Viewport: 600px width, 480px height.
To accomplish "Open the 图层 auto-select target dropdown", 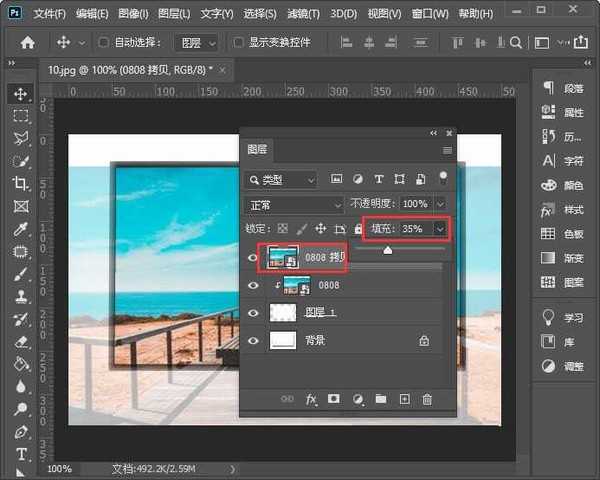I will coord(197,43).
